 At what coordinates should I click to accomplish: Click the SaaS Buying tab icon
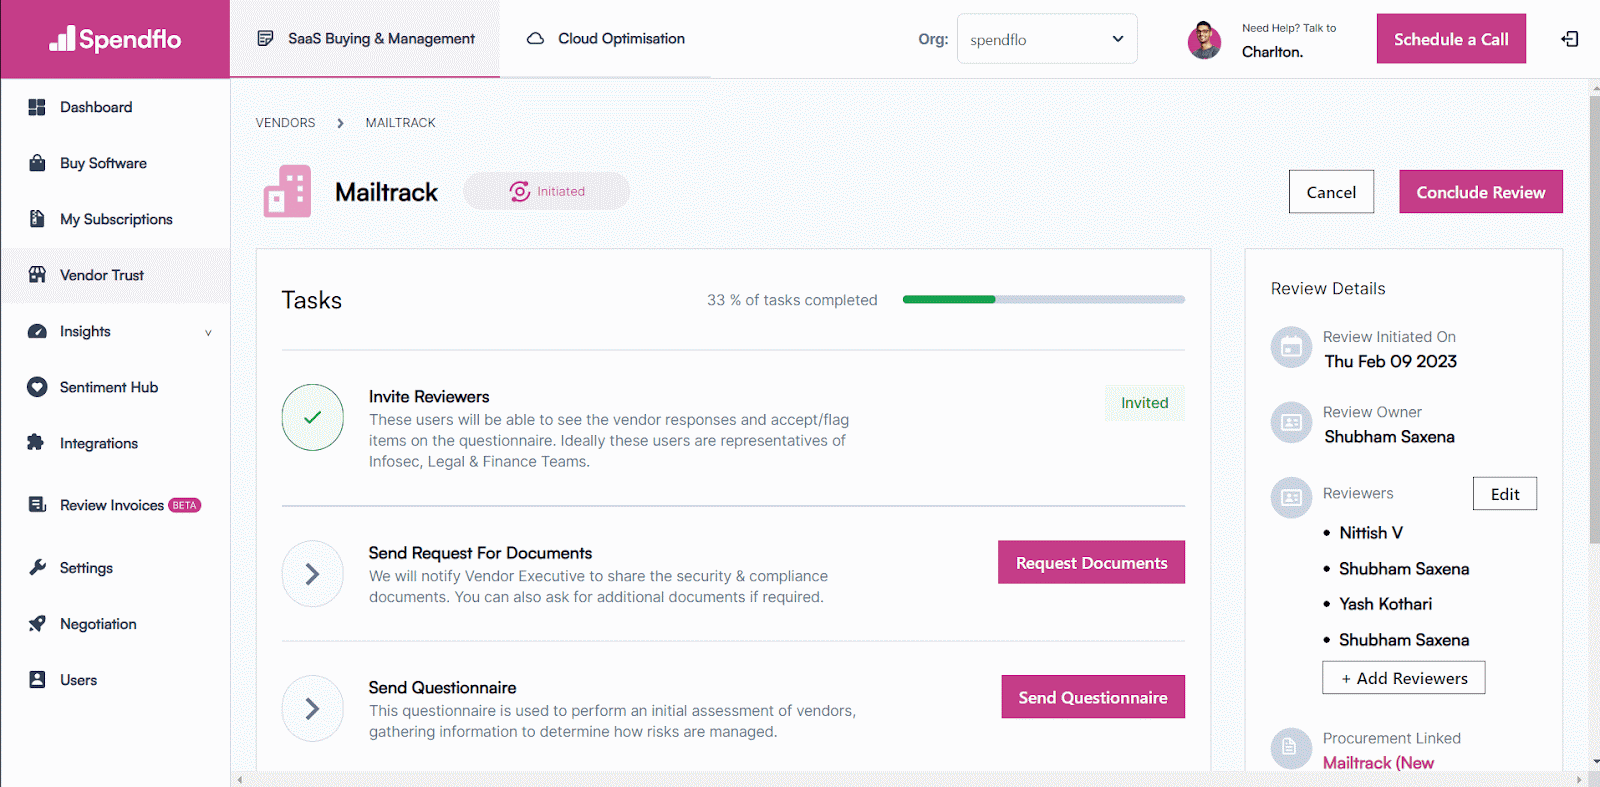(265, 39)
